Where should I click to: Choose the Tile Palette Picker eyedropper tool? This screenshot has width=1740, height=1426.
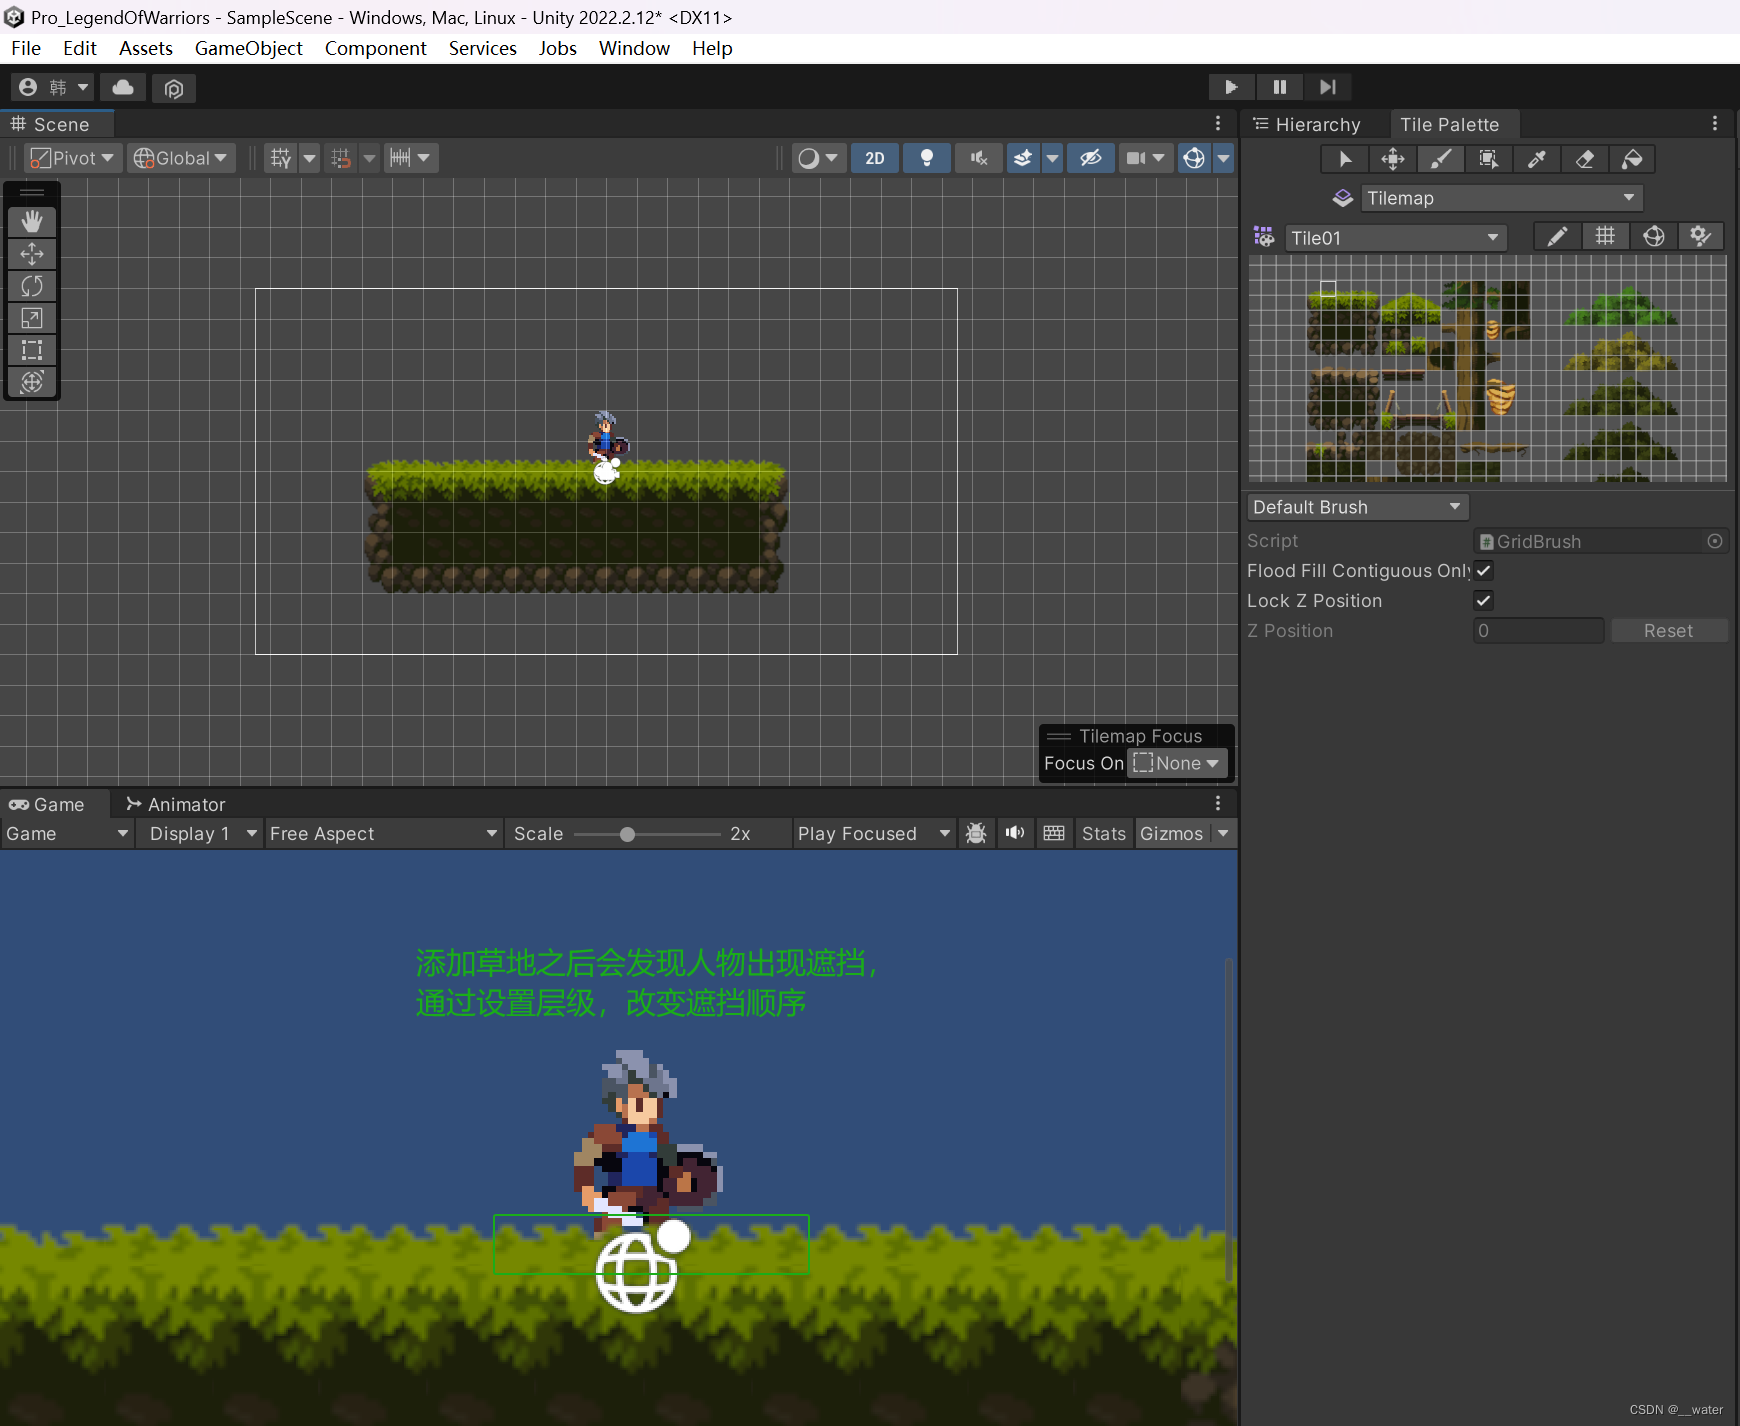1537,159
